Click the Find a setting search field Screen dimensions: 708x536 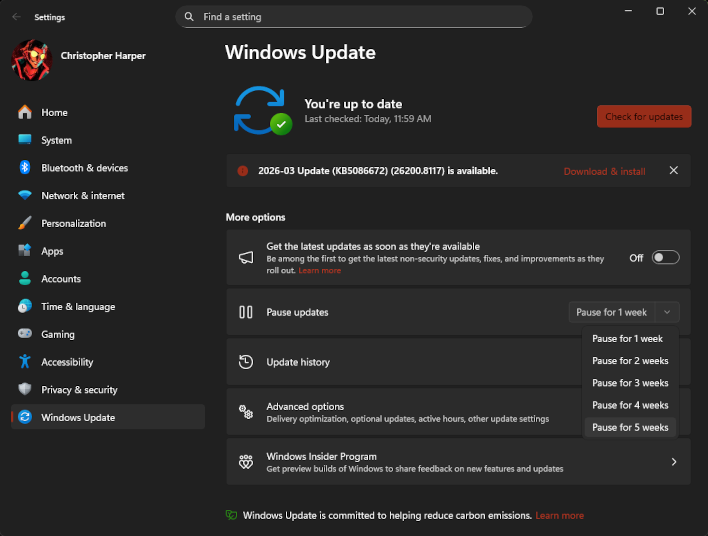pos(354,17)
